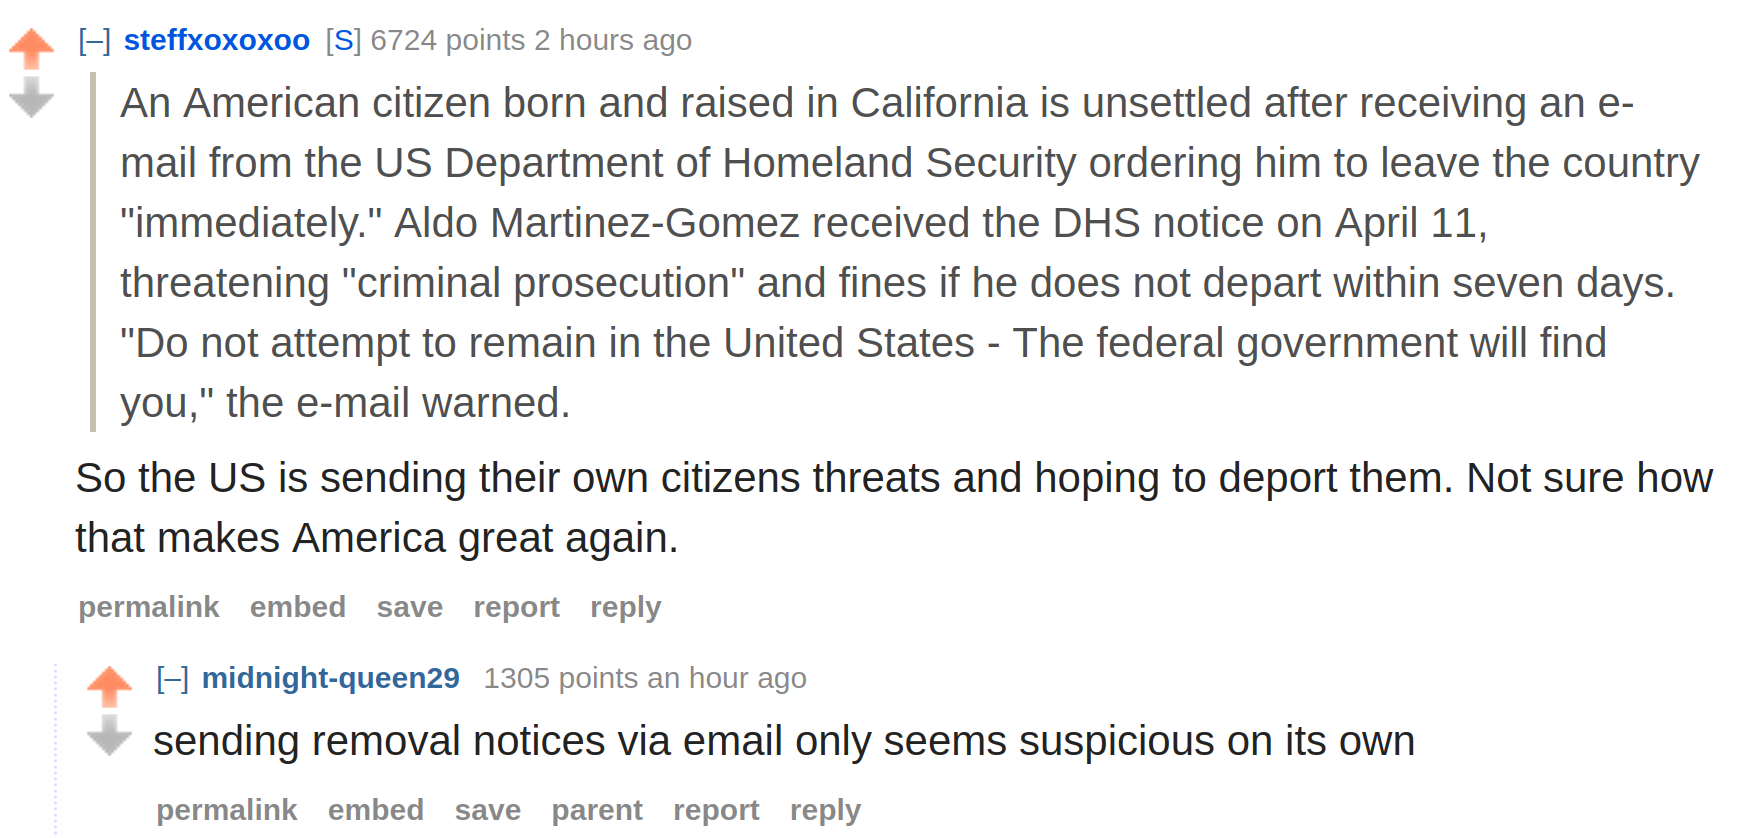
Task: Save midnight-queen29's comment
Action: (x=488, y=810)
